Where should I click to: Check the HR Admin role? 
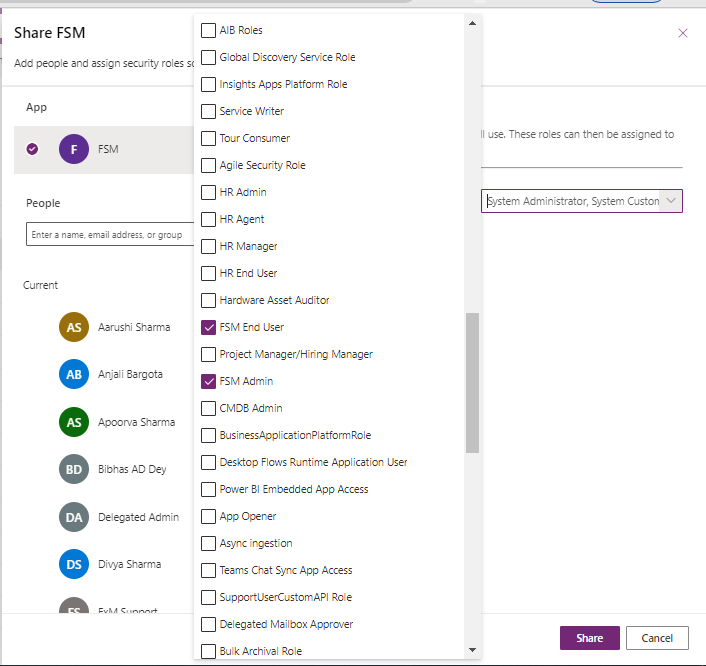click(208, 193)
